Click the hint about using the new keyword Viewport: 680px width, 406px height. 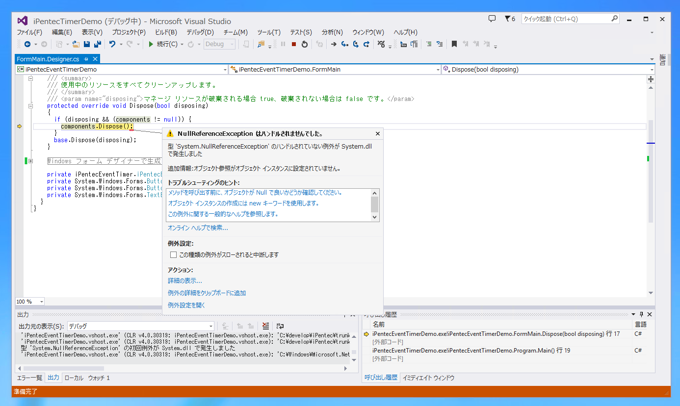pyautogui.click(x=243, y=203)
